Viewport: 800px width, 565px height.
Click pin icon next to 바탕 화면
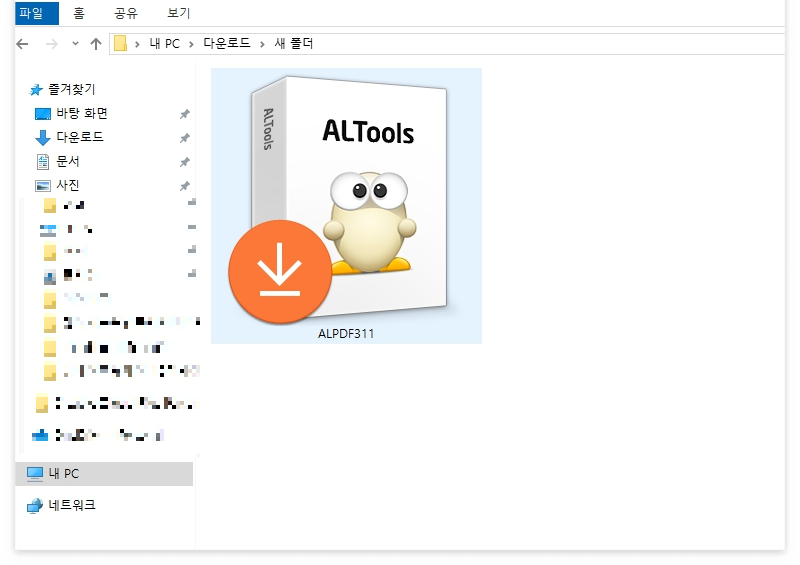point(185,114)
